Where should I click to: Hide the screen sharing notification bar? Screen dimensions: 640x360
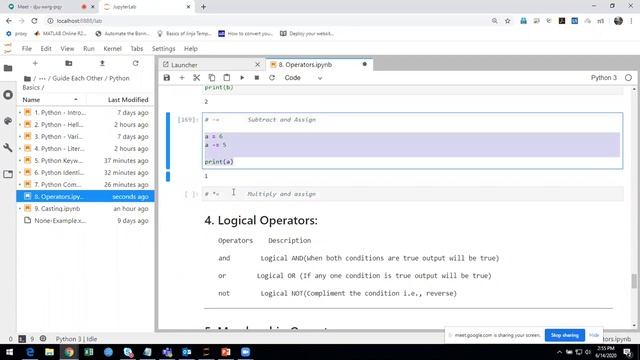594,335
